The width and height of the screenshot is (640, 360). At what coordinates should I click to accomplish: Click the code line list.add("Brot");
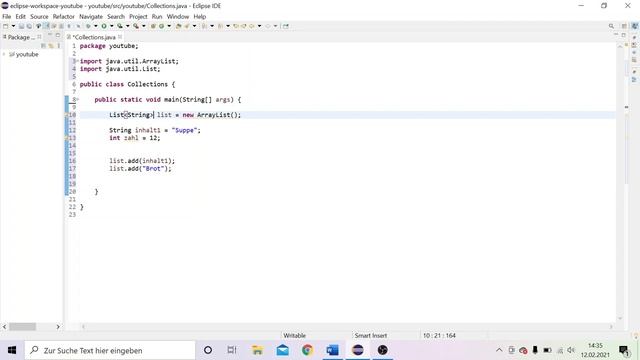140,169
